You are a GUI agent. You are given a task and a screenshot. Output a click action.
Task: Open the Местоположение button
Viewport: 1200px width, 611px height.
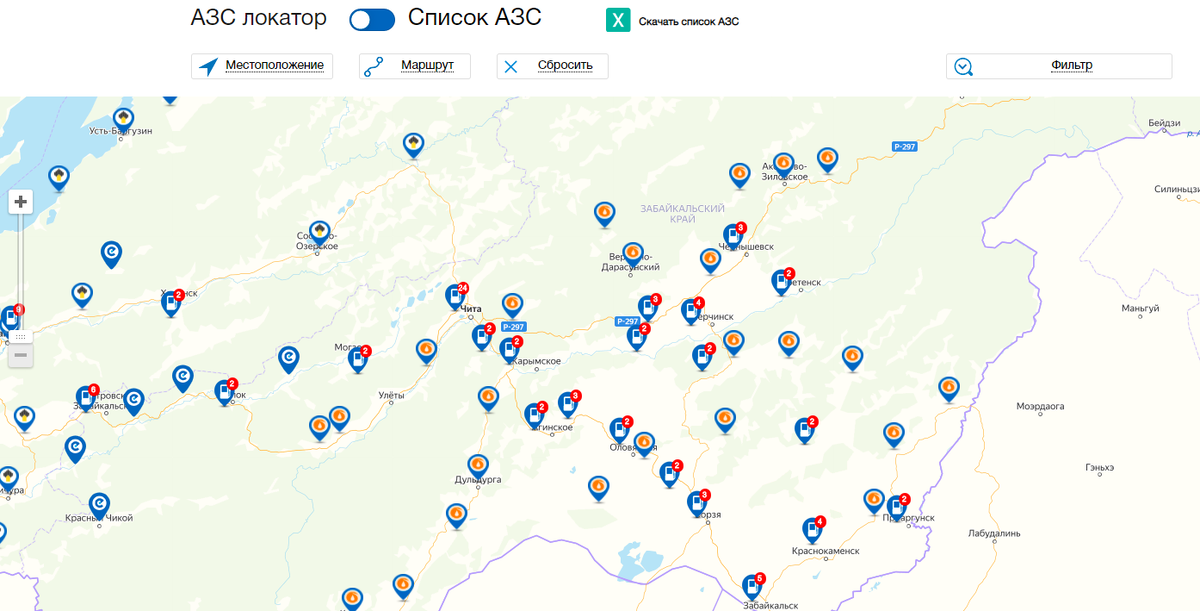coord(262,66)
